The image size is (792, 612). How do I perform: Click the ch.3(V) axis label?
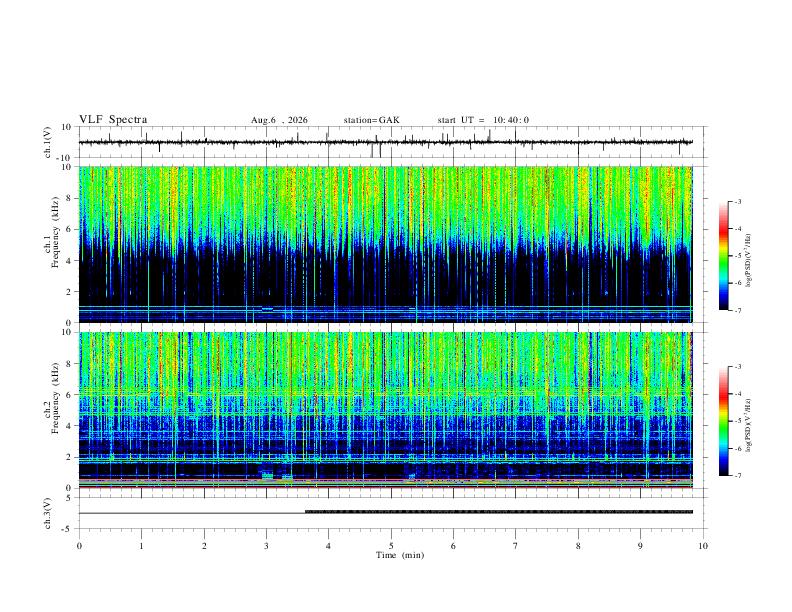[48, 513]
